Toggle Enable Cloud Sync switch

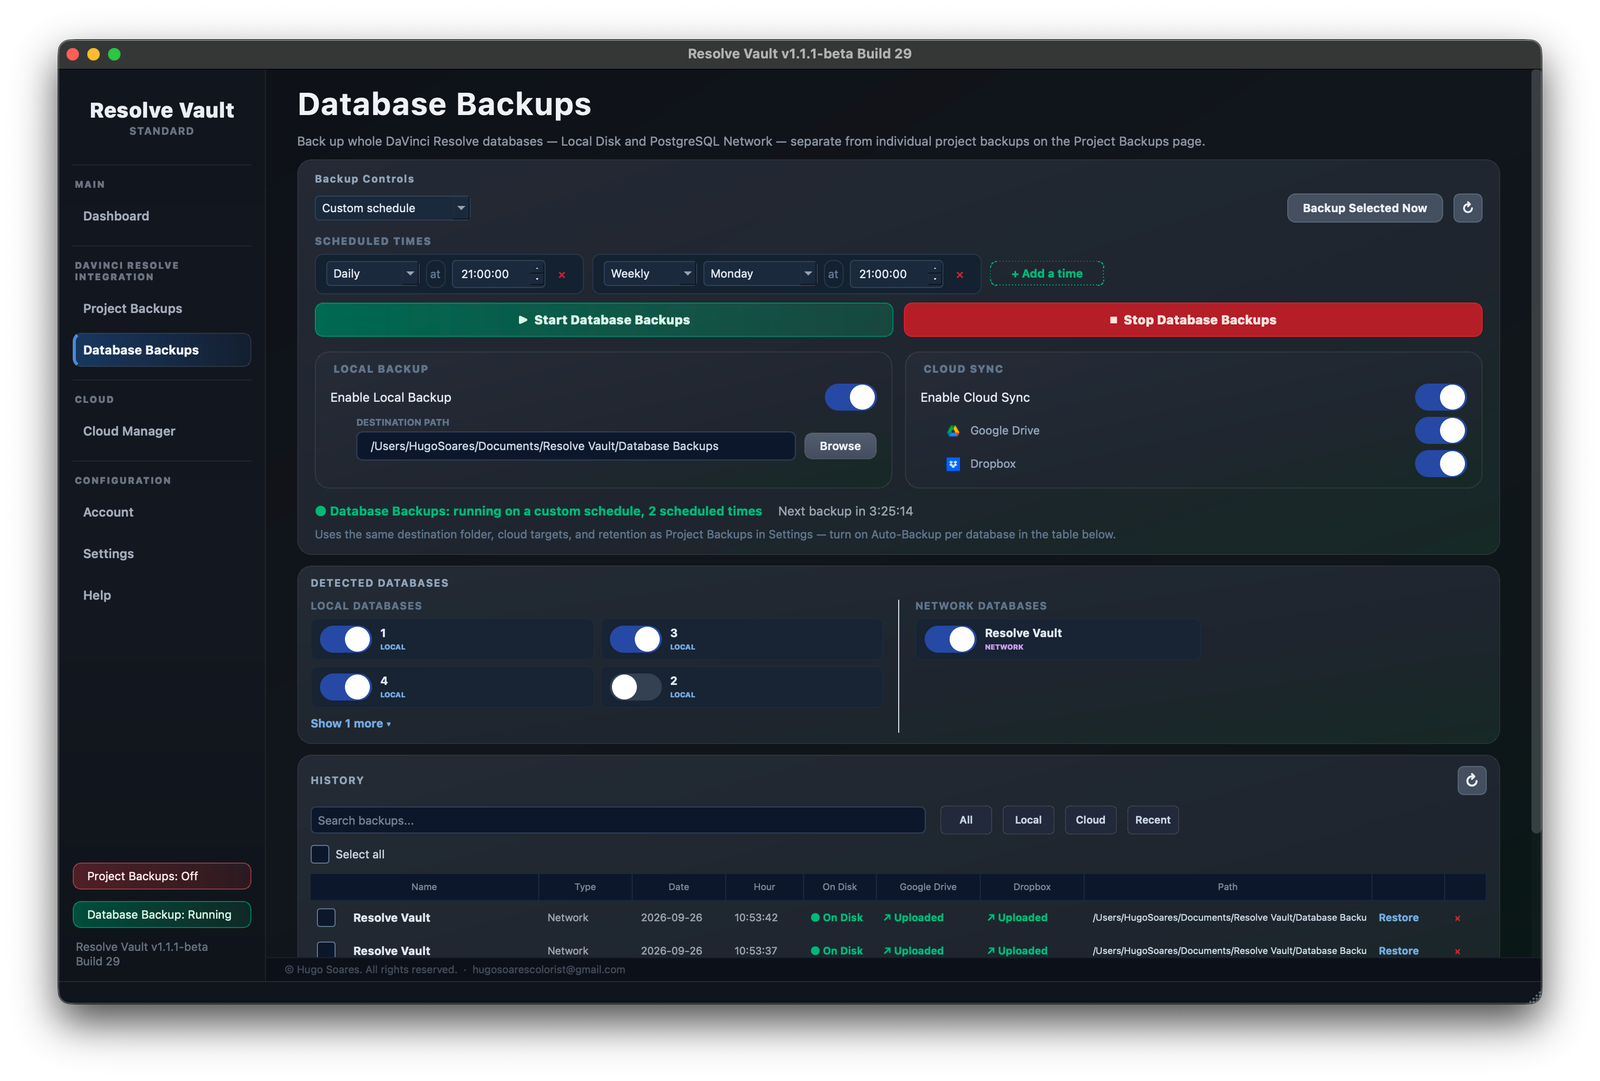coord(1440,397)
